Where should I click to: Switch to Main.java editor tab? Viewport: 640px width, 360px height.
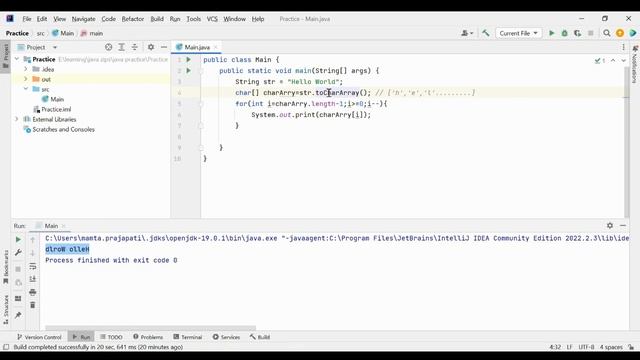click(197, 47)
